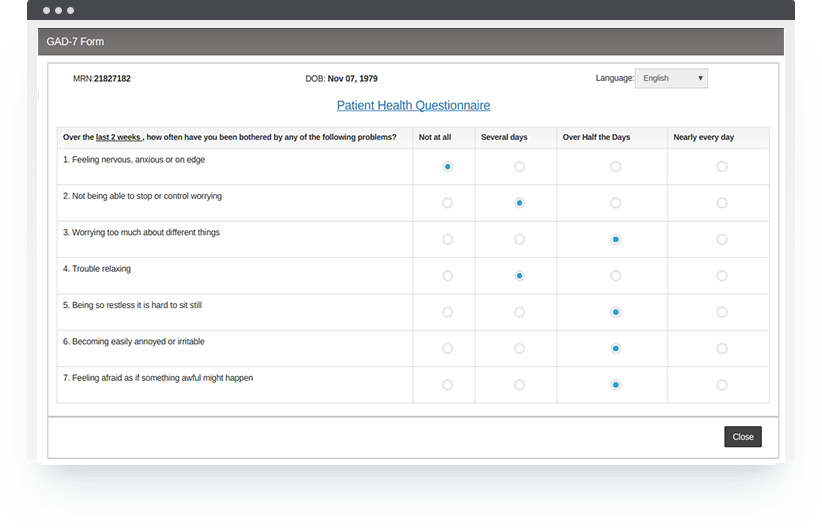The width and height of the screenshot is (822, 528).
Task: Mark 'Several days' for worrying too much
Action: coord(519,240)
